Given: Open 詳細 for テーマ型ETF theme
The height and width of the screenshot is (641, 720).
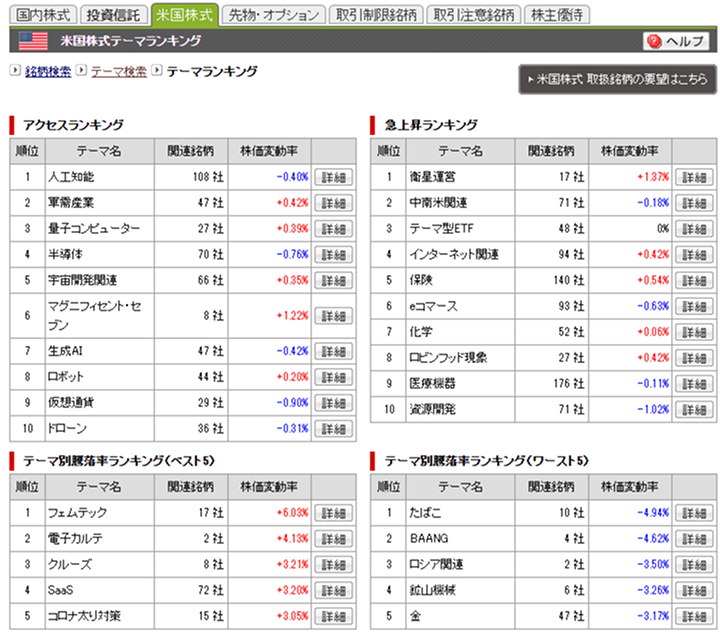Looking at the screenshot, I should pos(694,229).
